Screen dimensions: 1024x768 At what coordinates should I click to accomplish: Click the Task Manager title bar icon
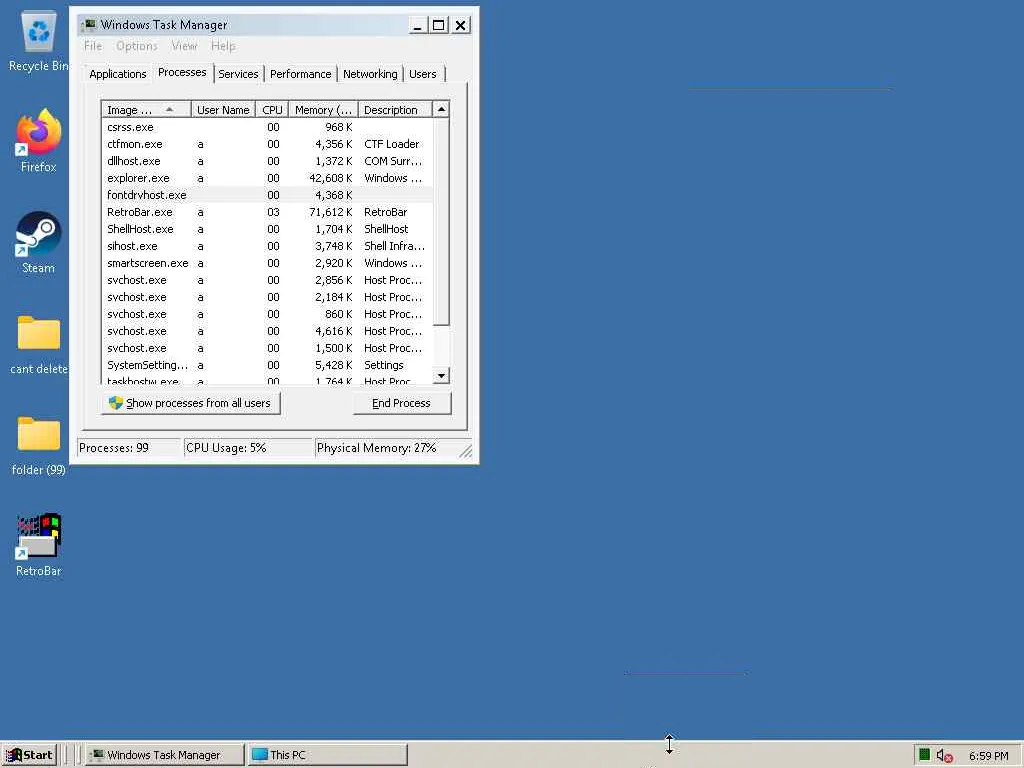pos(89,25)
